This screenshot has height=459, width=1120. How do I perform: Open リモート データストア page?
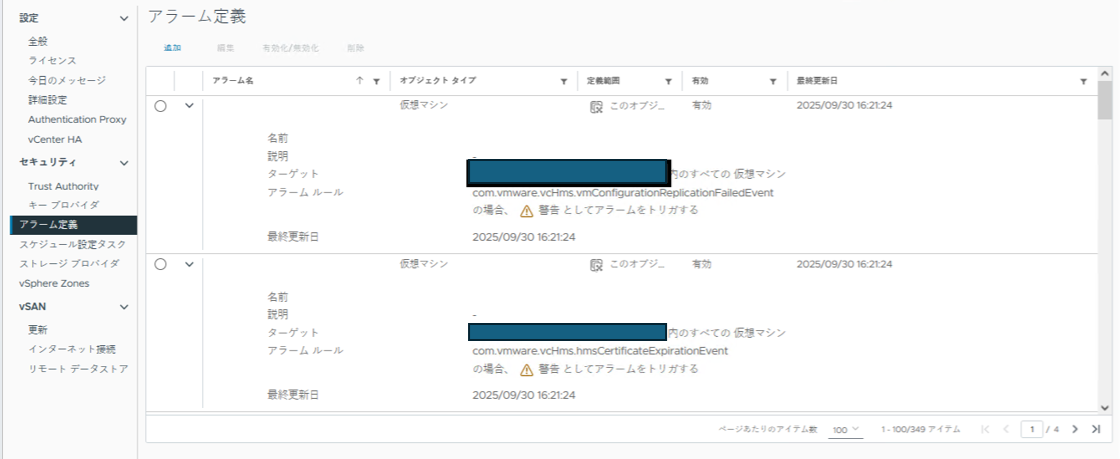click(78, 369)
